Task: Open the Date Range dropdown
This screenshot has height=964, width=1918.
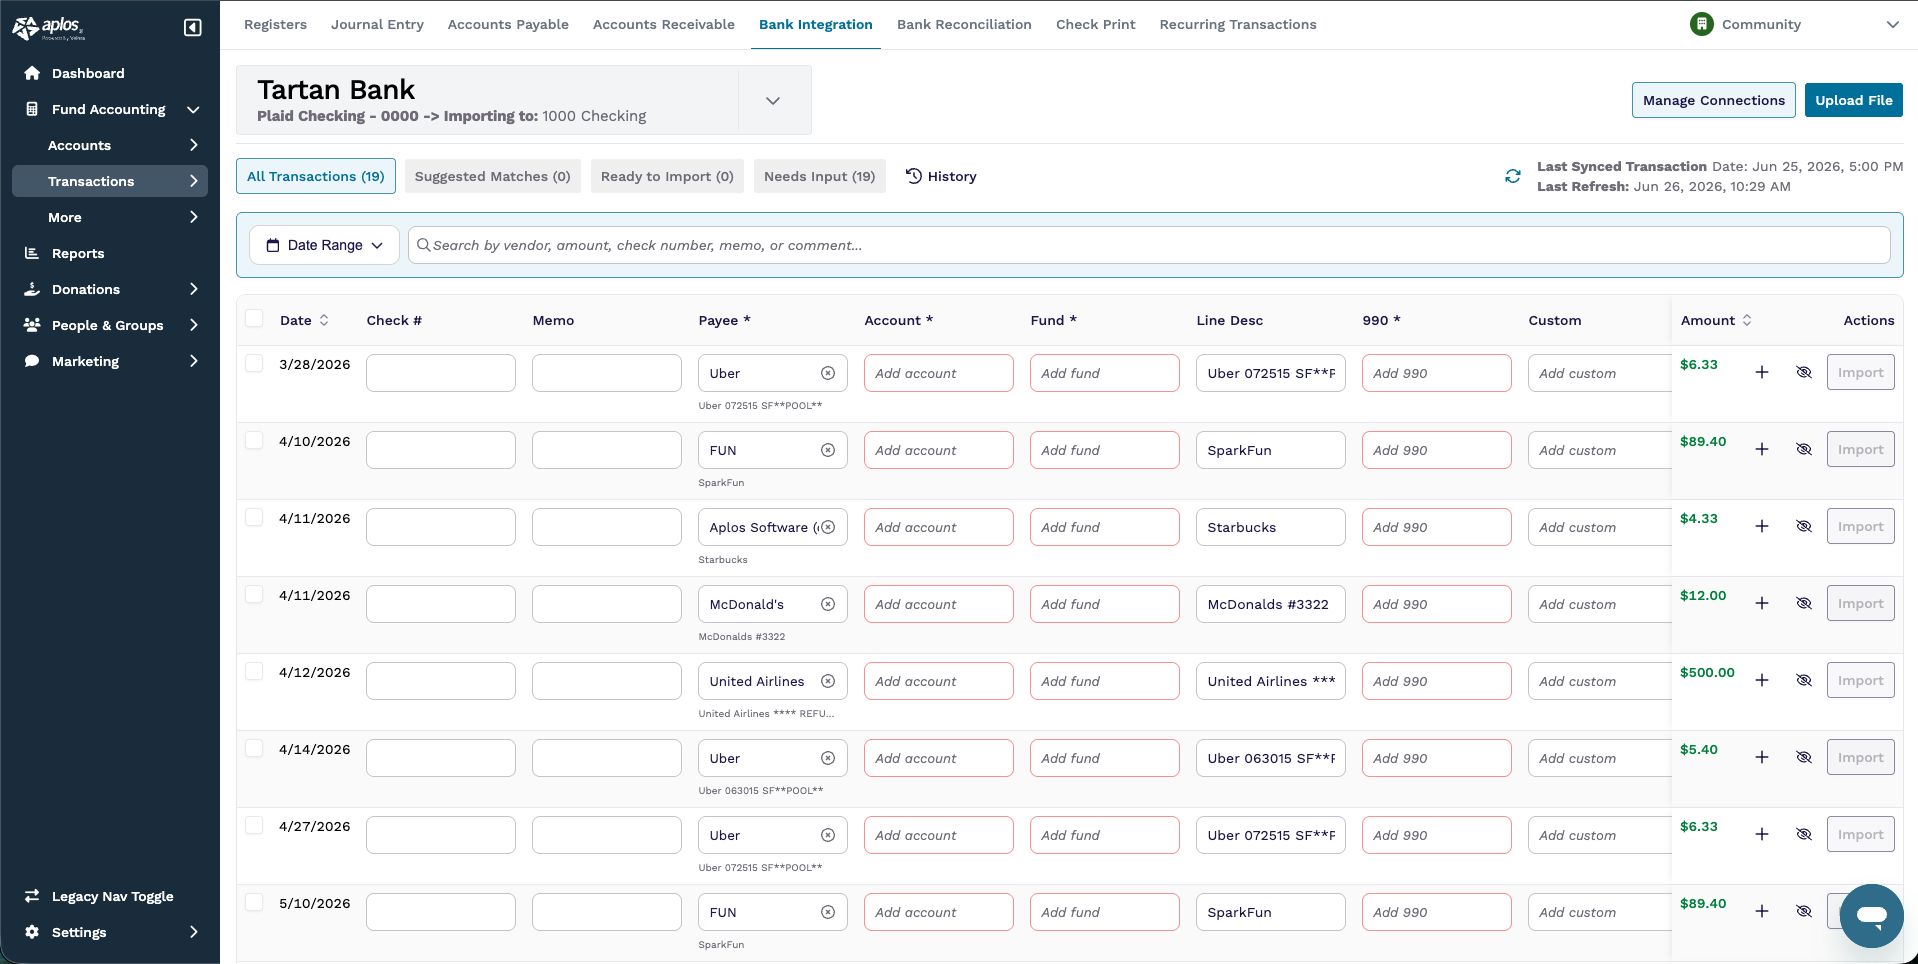Action: point(324,245)
